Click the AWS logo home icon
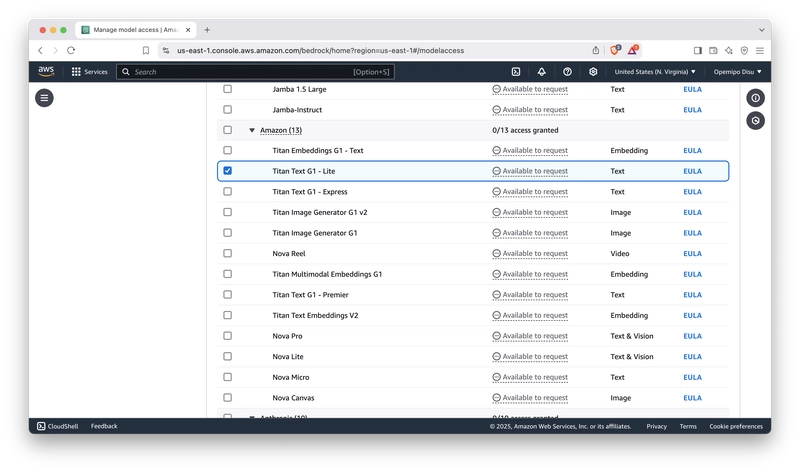The width and height of the screenshot is (800, 472). pos(46,72)
